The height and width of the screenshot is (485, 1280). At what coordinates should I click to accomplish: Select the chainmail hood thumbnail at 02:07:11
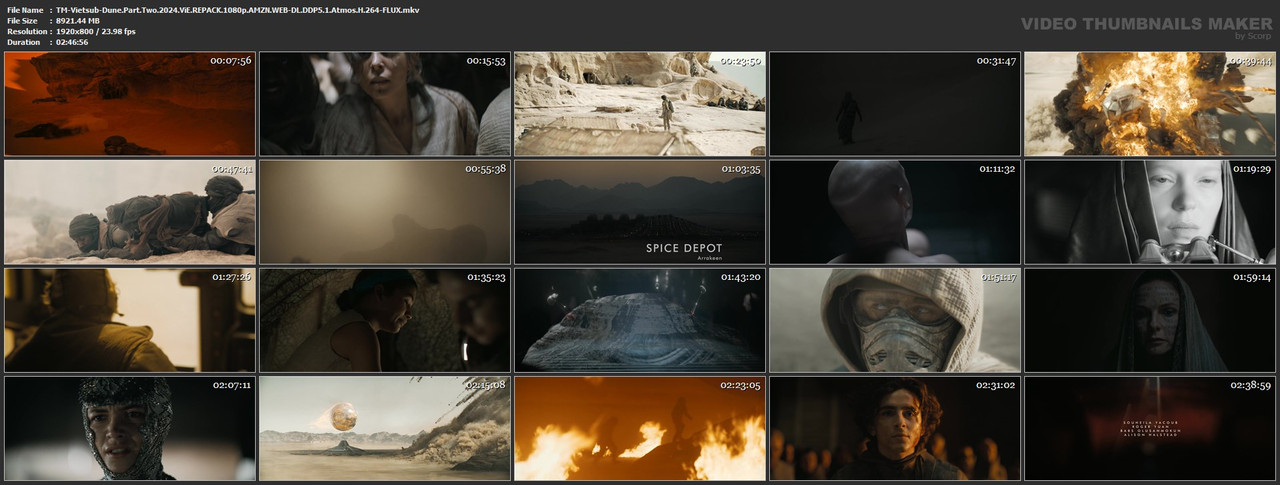(130, 428)
